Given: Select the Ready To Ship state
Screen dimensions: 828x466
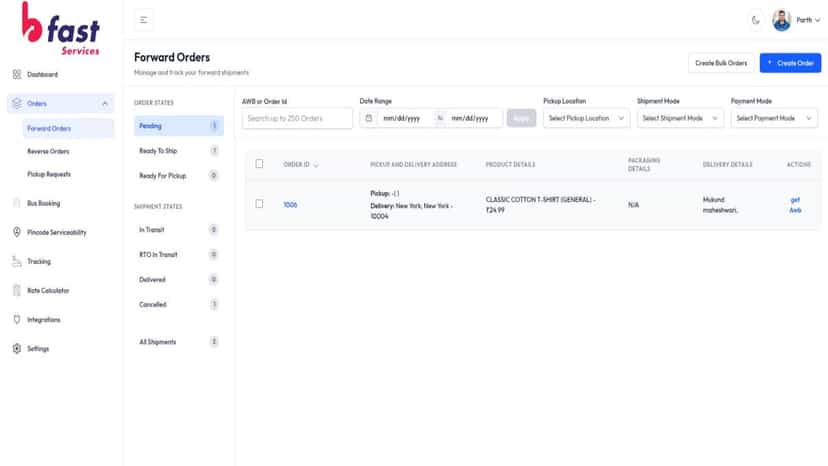Looking at the screenshot, I should tap(178, 151).
